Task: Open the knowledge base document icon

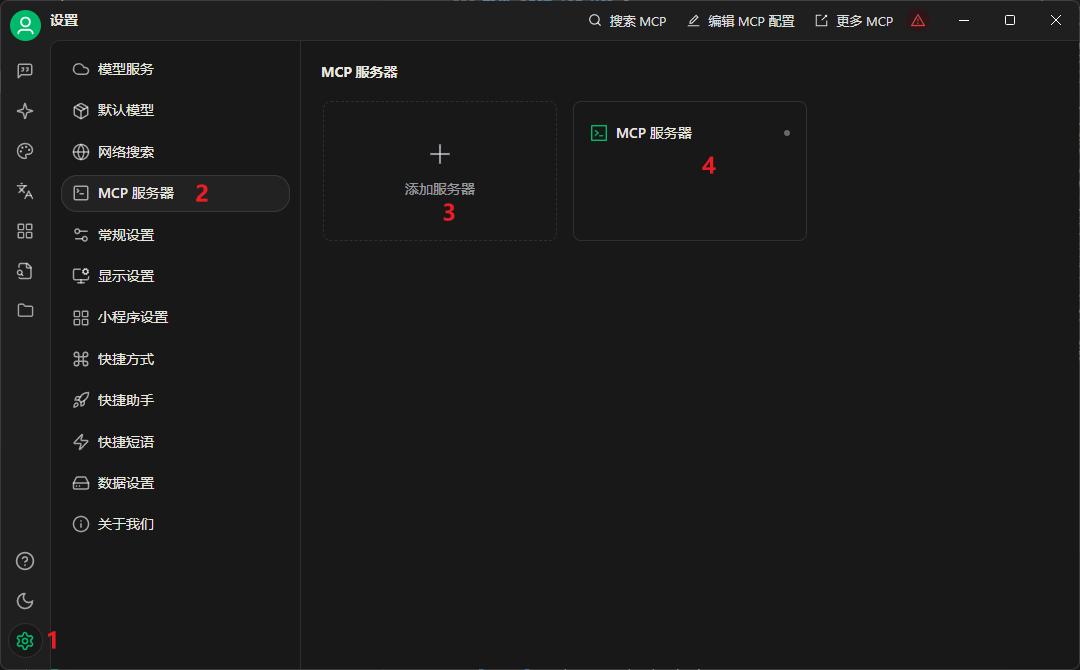Action: pyautogui.click(x=25, y=270)
